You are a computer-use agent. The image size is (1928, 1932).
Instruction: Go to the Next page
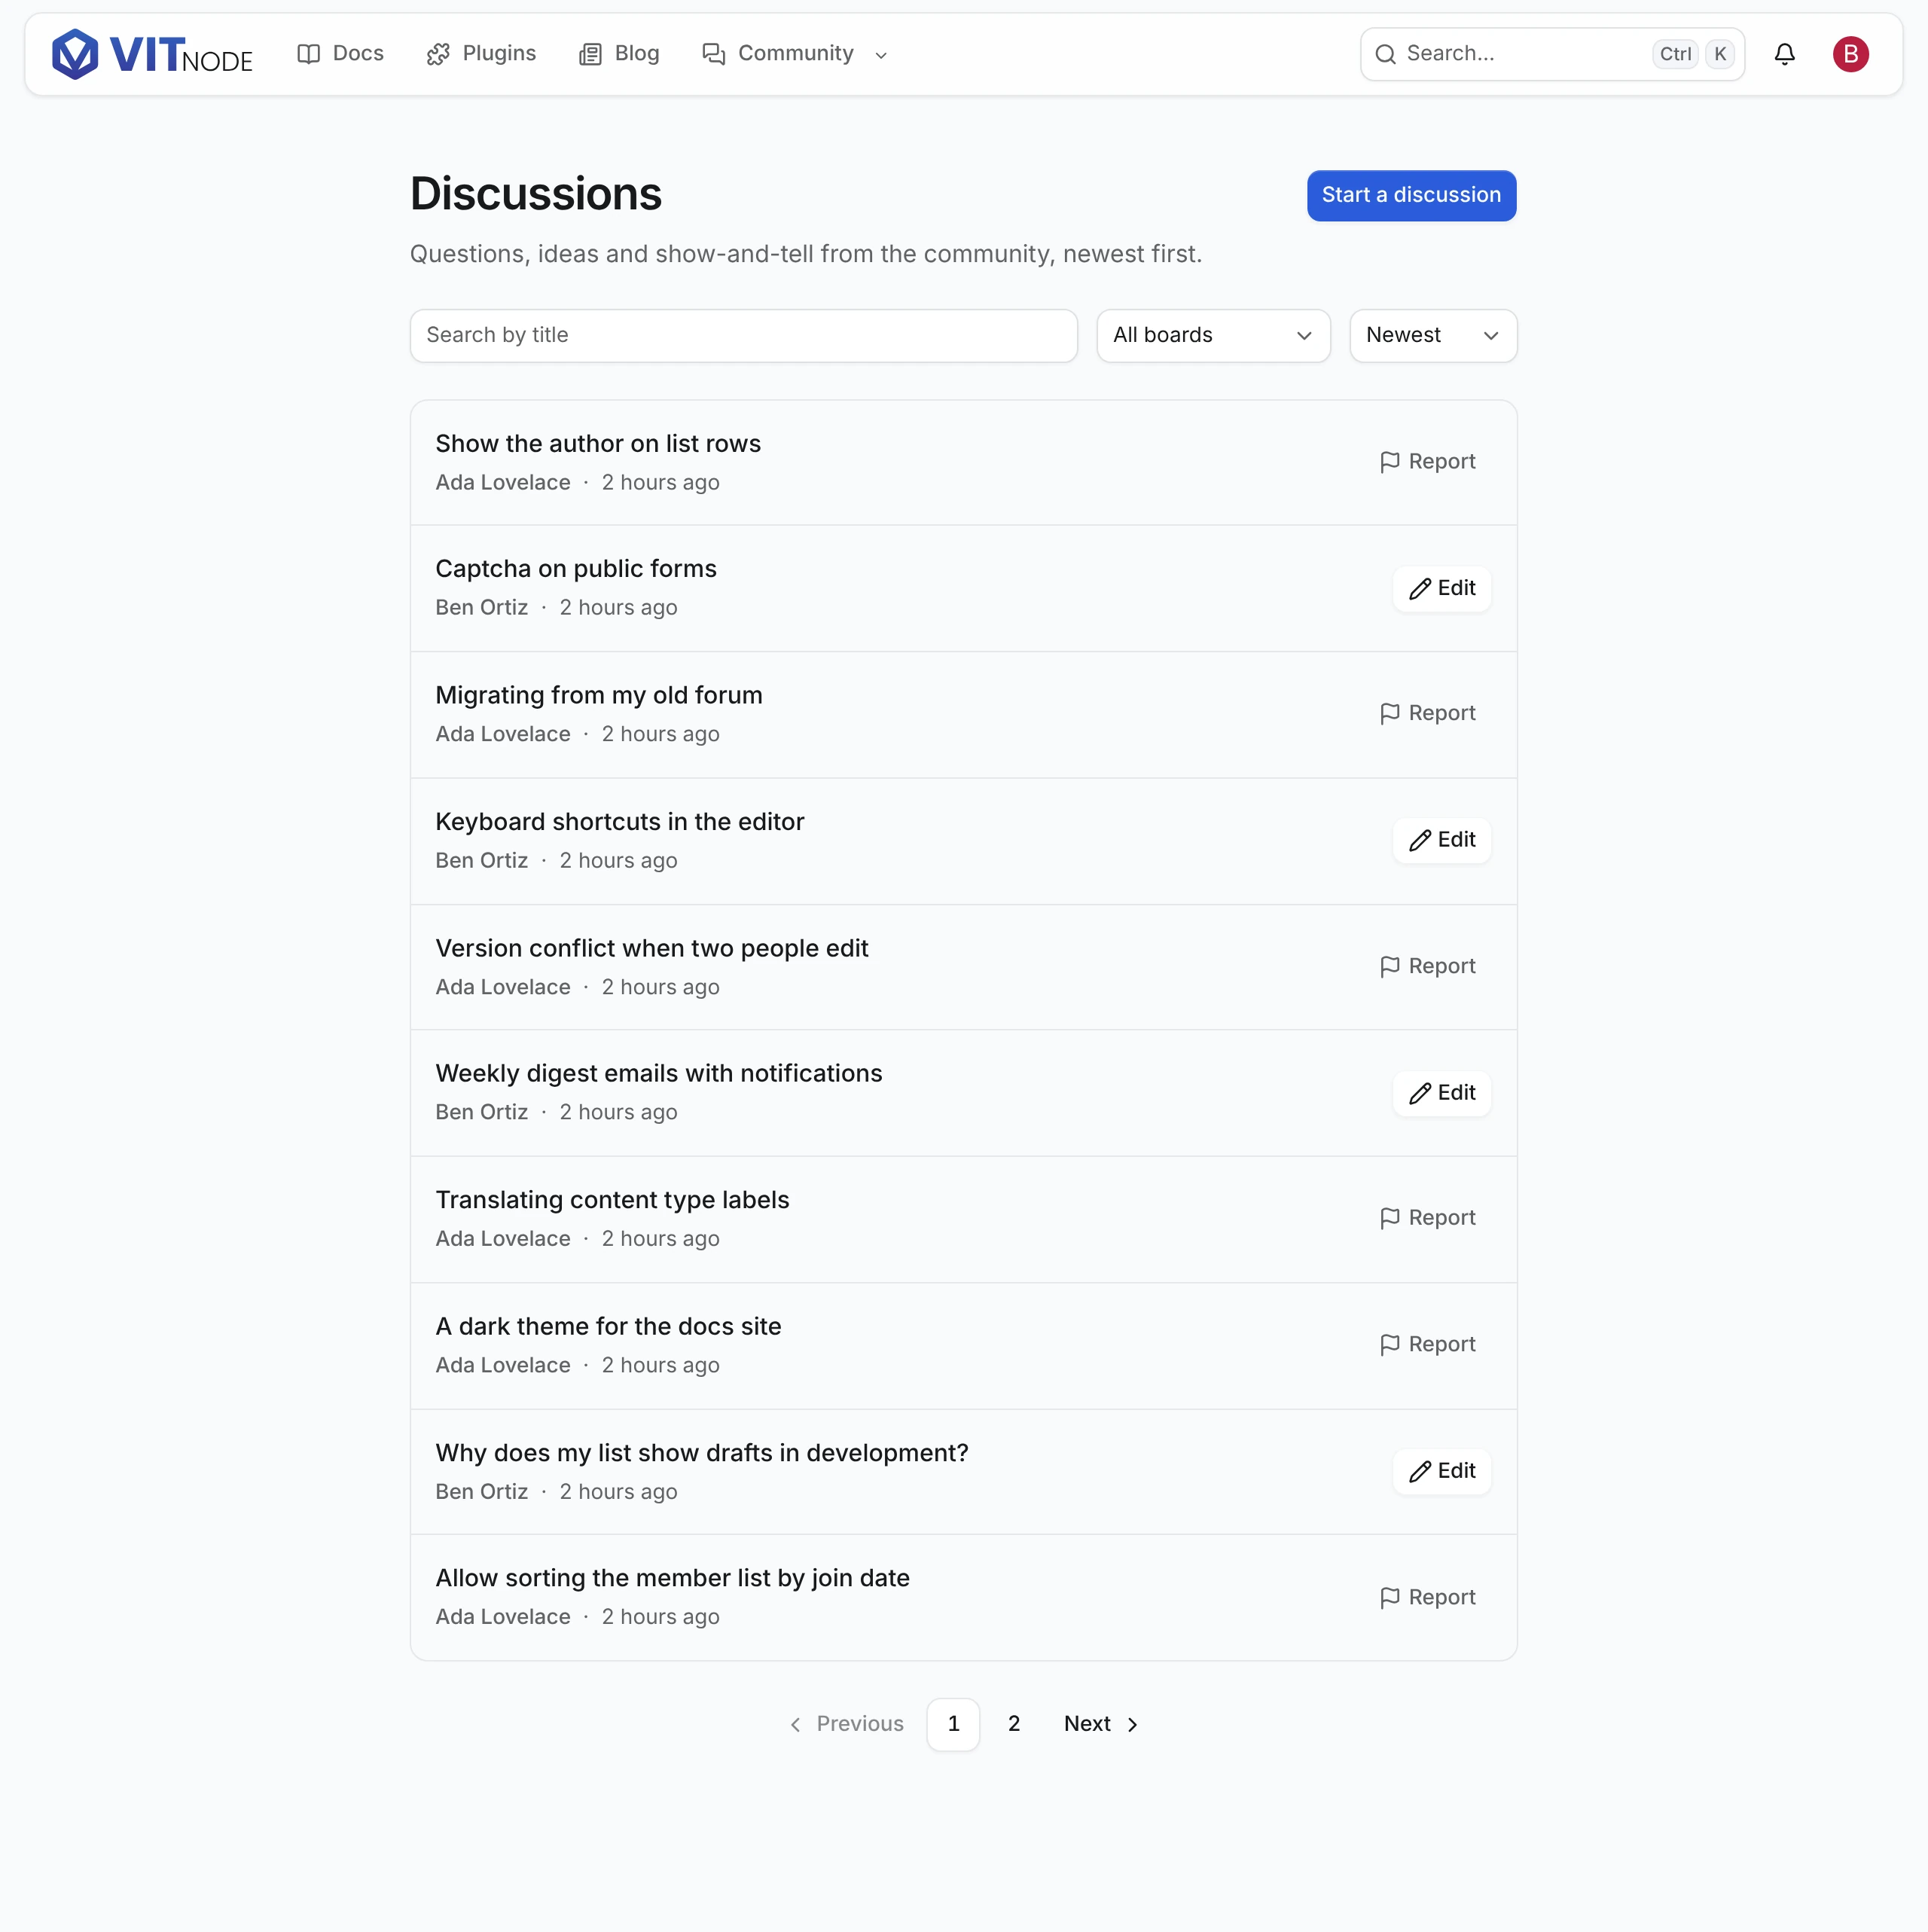[x=1100, y=1724]
